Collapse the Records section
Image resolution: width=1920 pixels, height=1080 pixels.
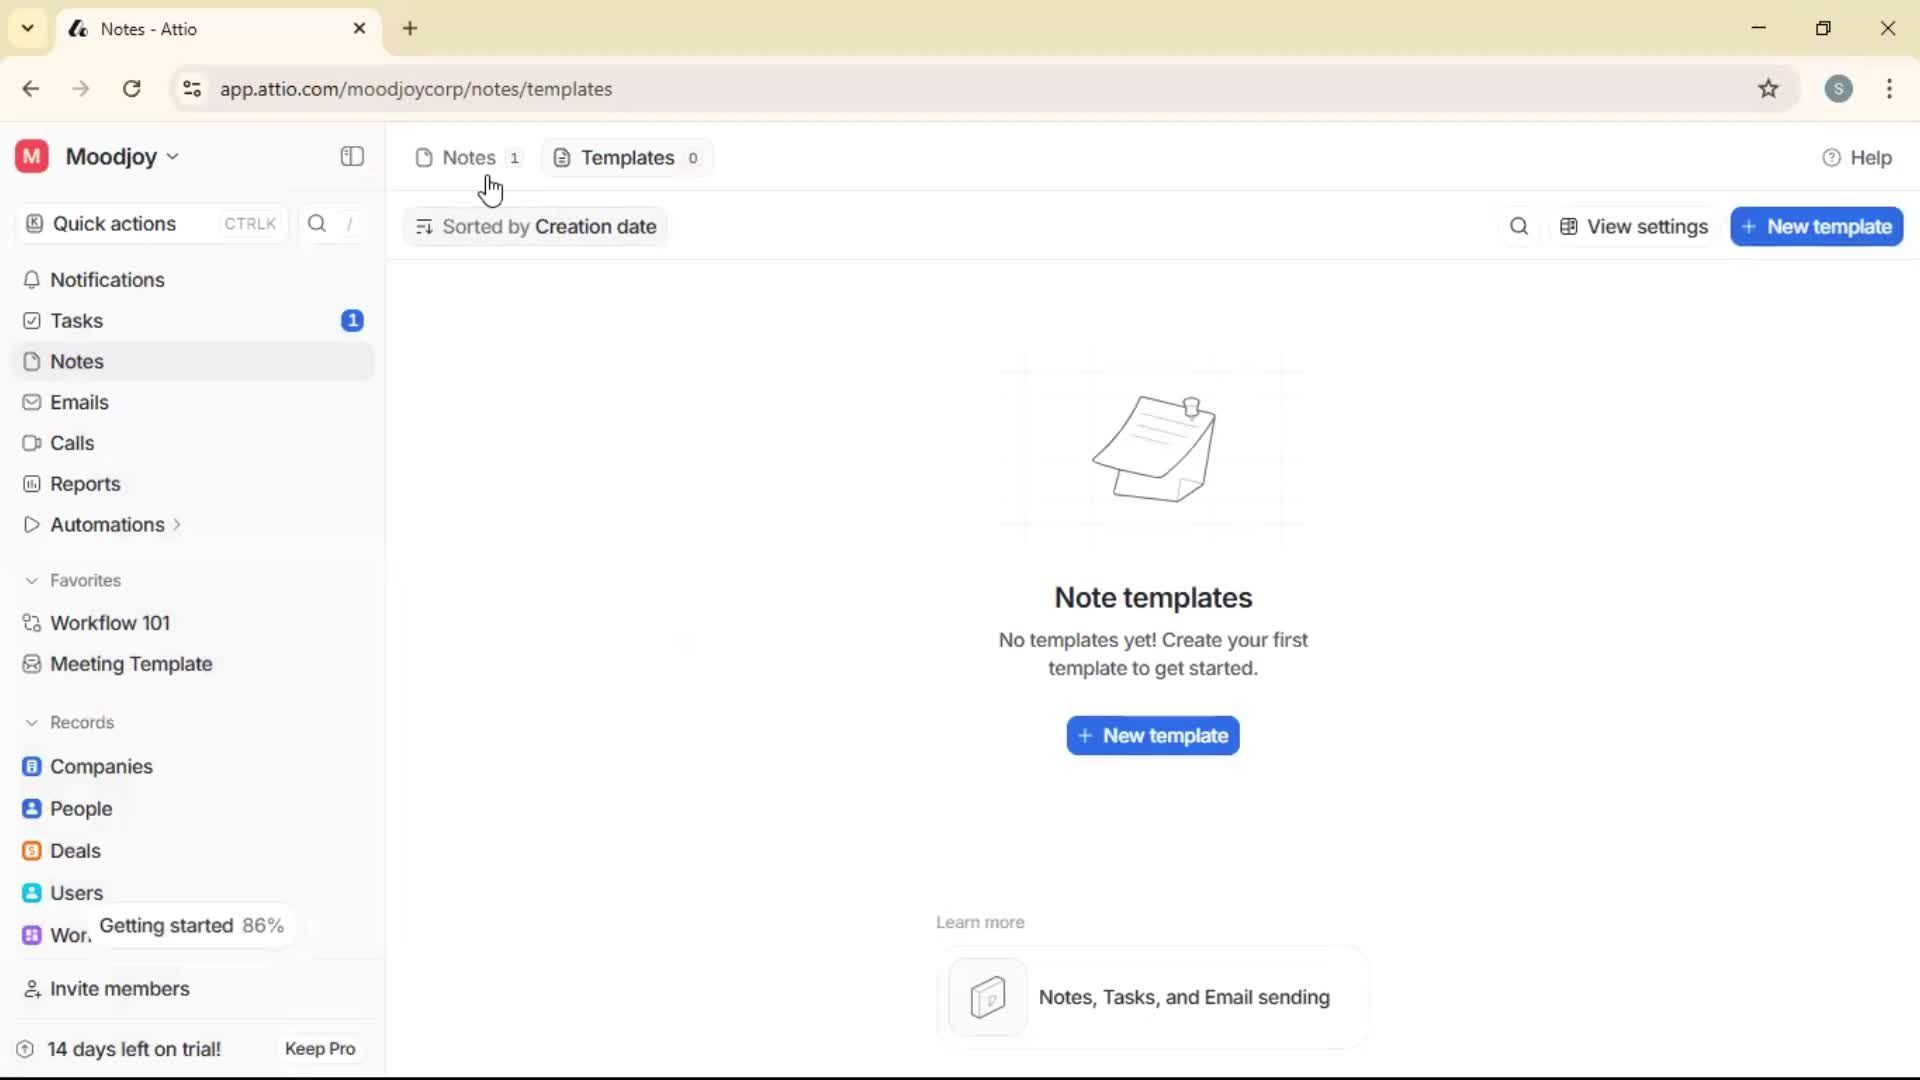pyautogui.click(x=33, y=721)
